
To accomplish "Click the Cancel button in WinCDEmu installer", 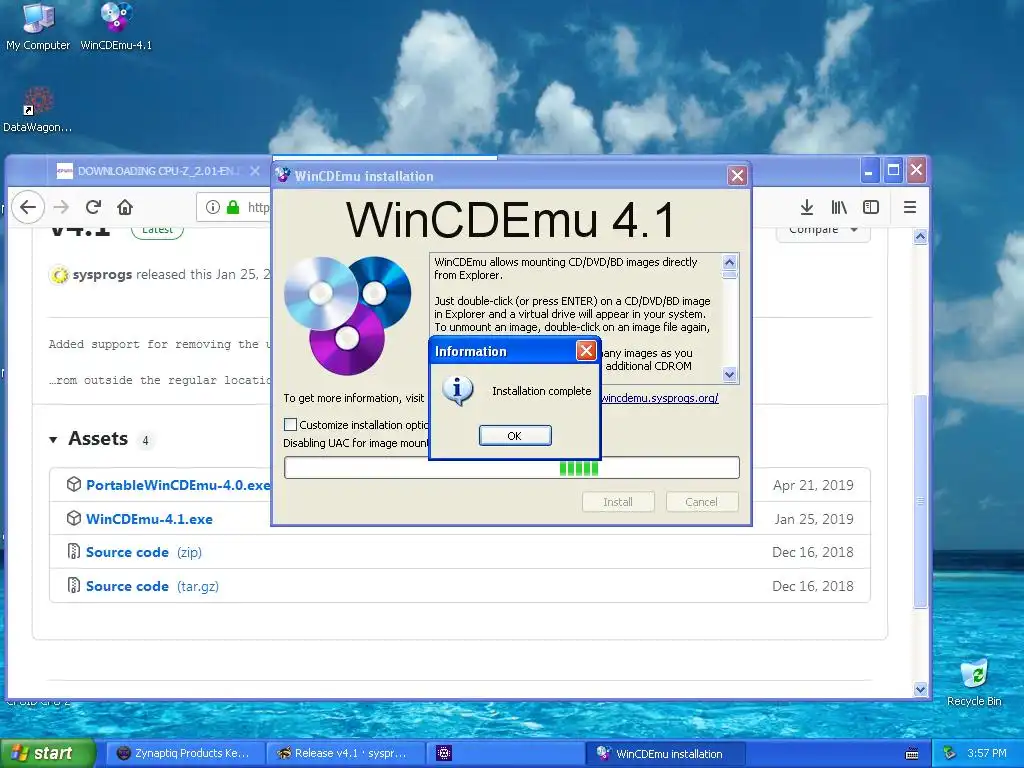I will [702, 502].
